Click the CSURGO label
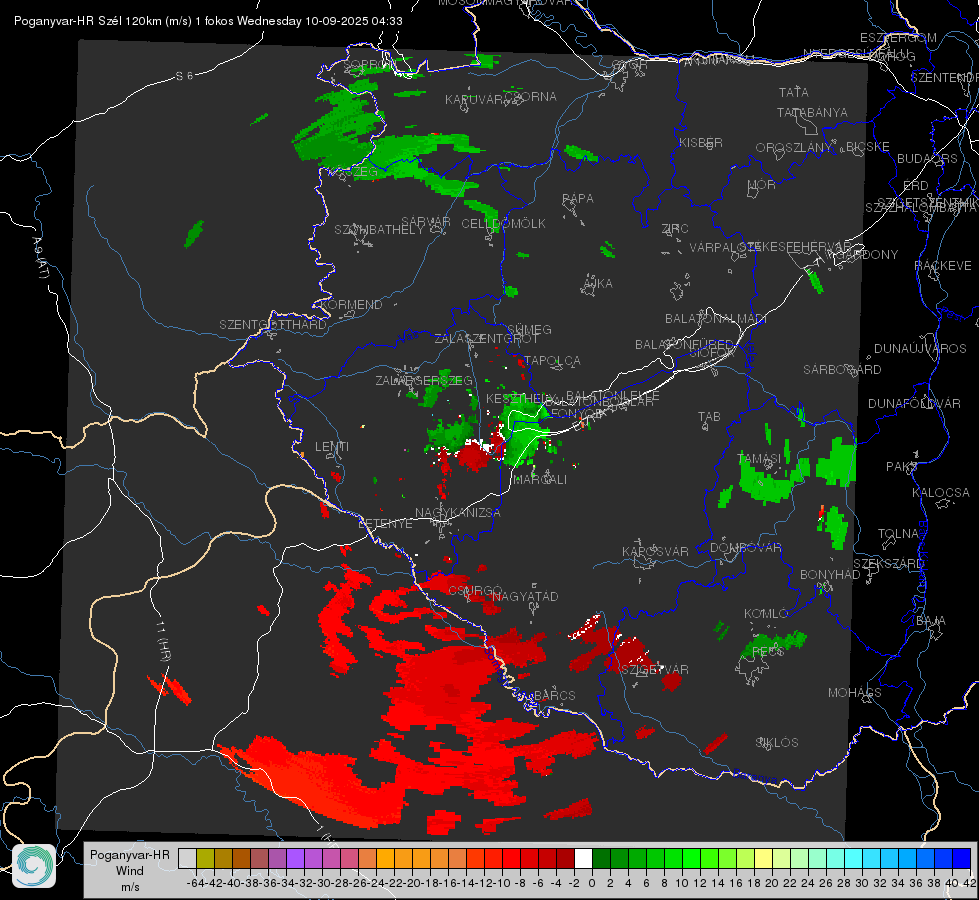This screenshot has height=900, width=979. 476,590
